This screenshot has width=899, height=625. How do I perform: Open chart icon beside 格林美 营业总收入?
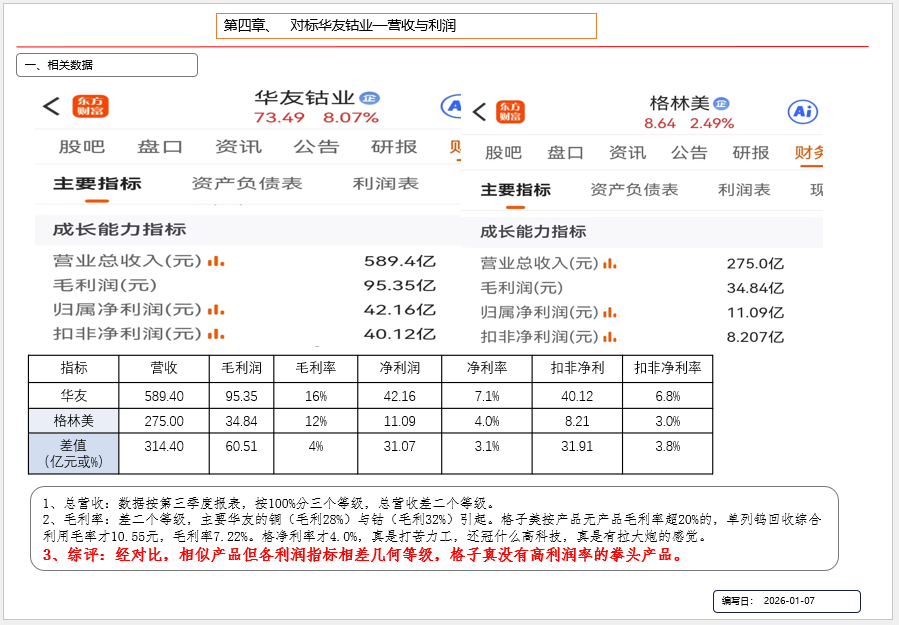(x=610, y=264)
